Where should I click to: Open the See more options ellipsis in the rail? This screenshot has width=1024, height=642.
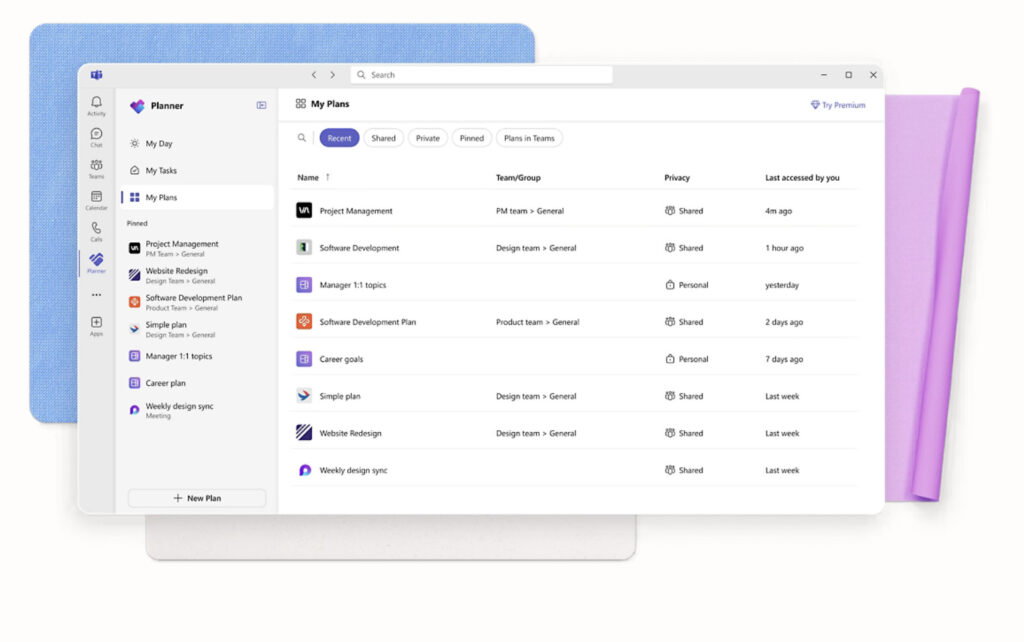[96, 295]
